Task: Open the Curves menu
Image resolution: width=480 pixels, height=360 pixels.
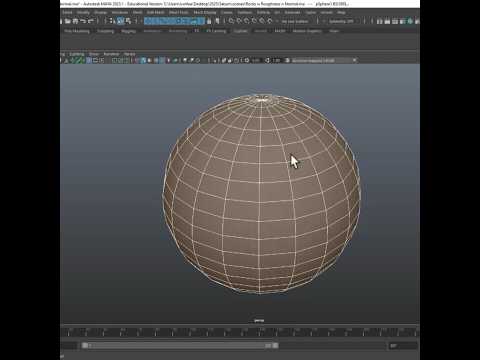Action: pyautogui.click(x=227, y=12)
